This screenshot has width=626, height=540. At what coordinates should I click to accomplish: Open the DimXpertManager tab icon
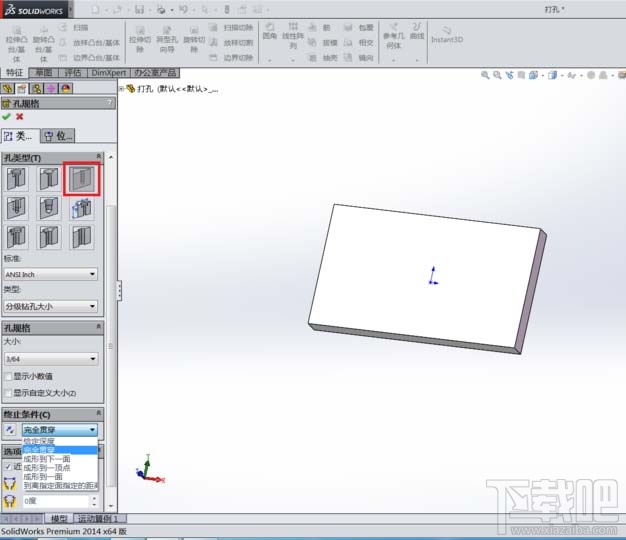51,88
